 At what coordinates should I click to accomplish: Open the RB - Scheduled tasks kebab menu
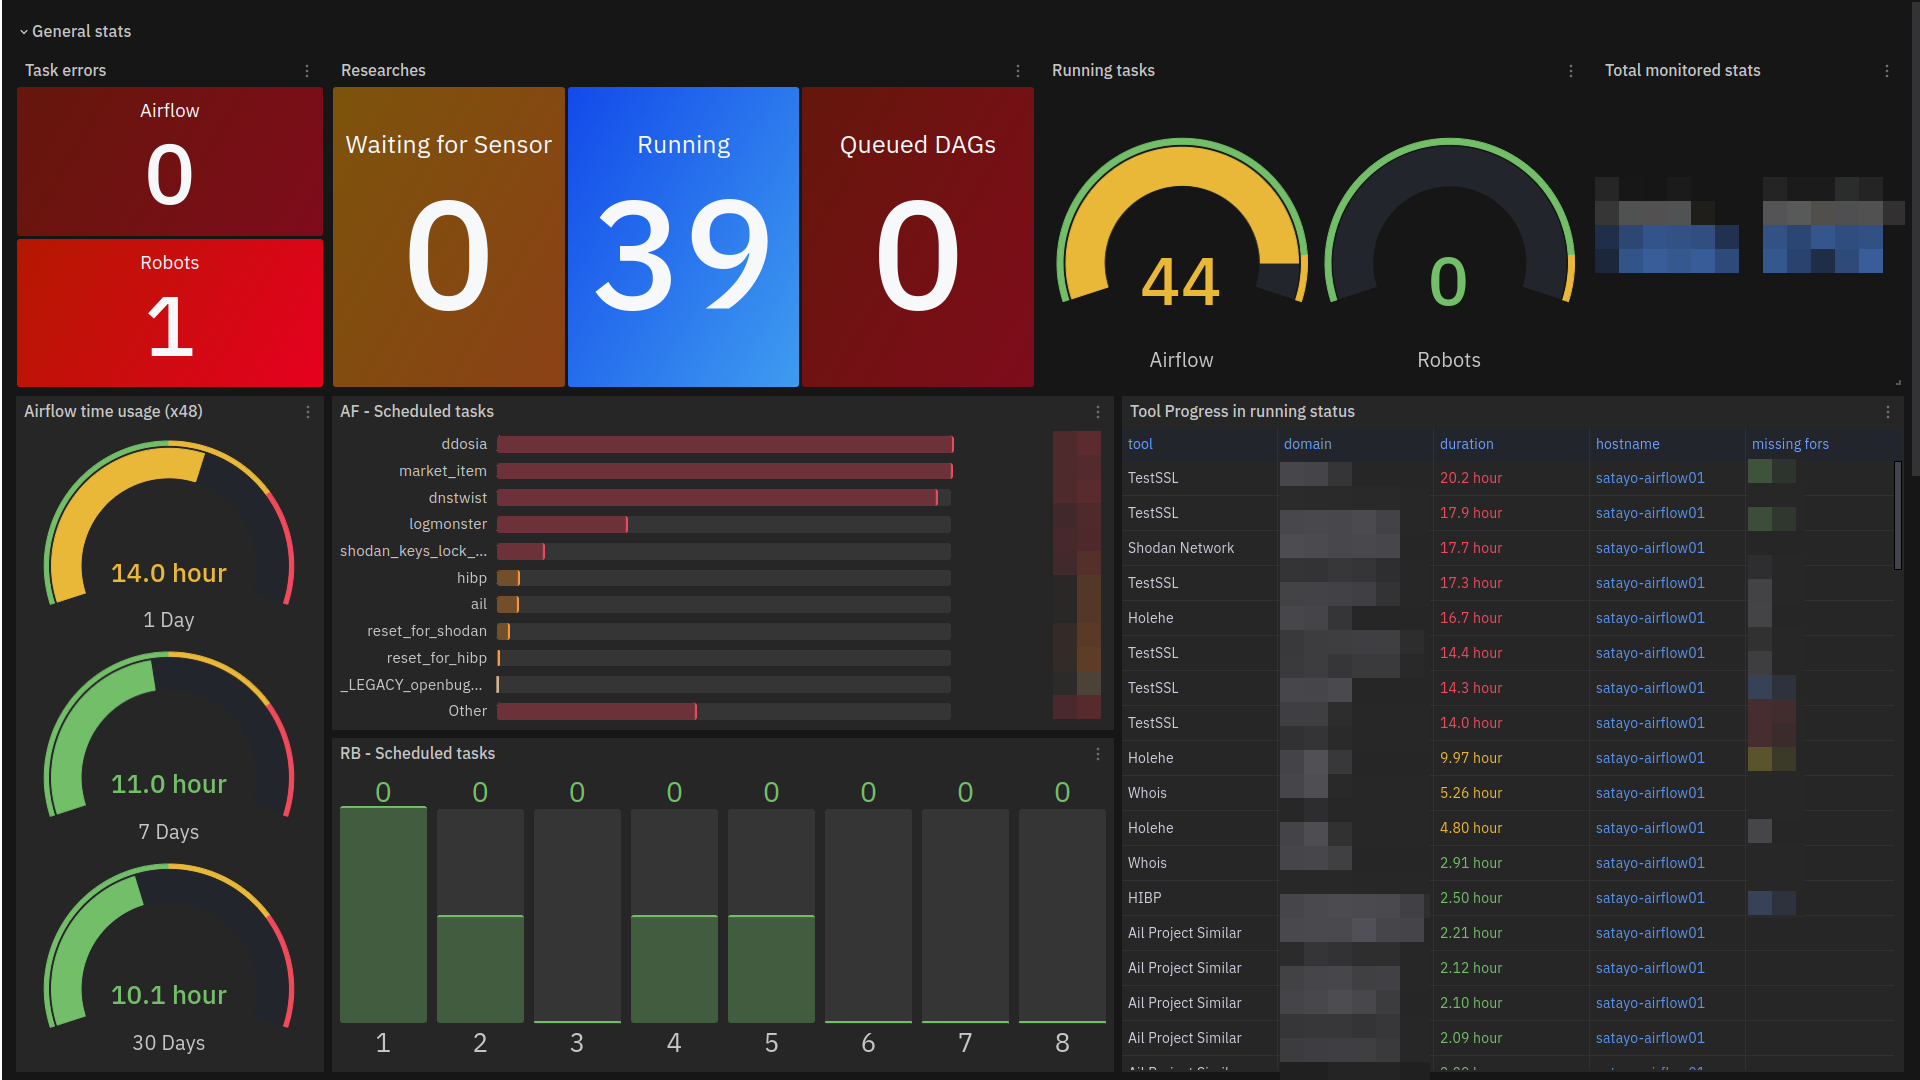pyautogui.click(x=1098, y=754)
